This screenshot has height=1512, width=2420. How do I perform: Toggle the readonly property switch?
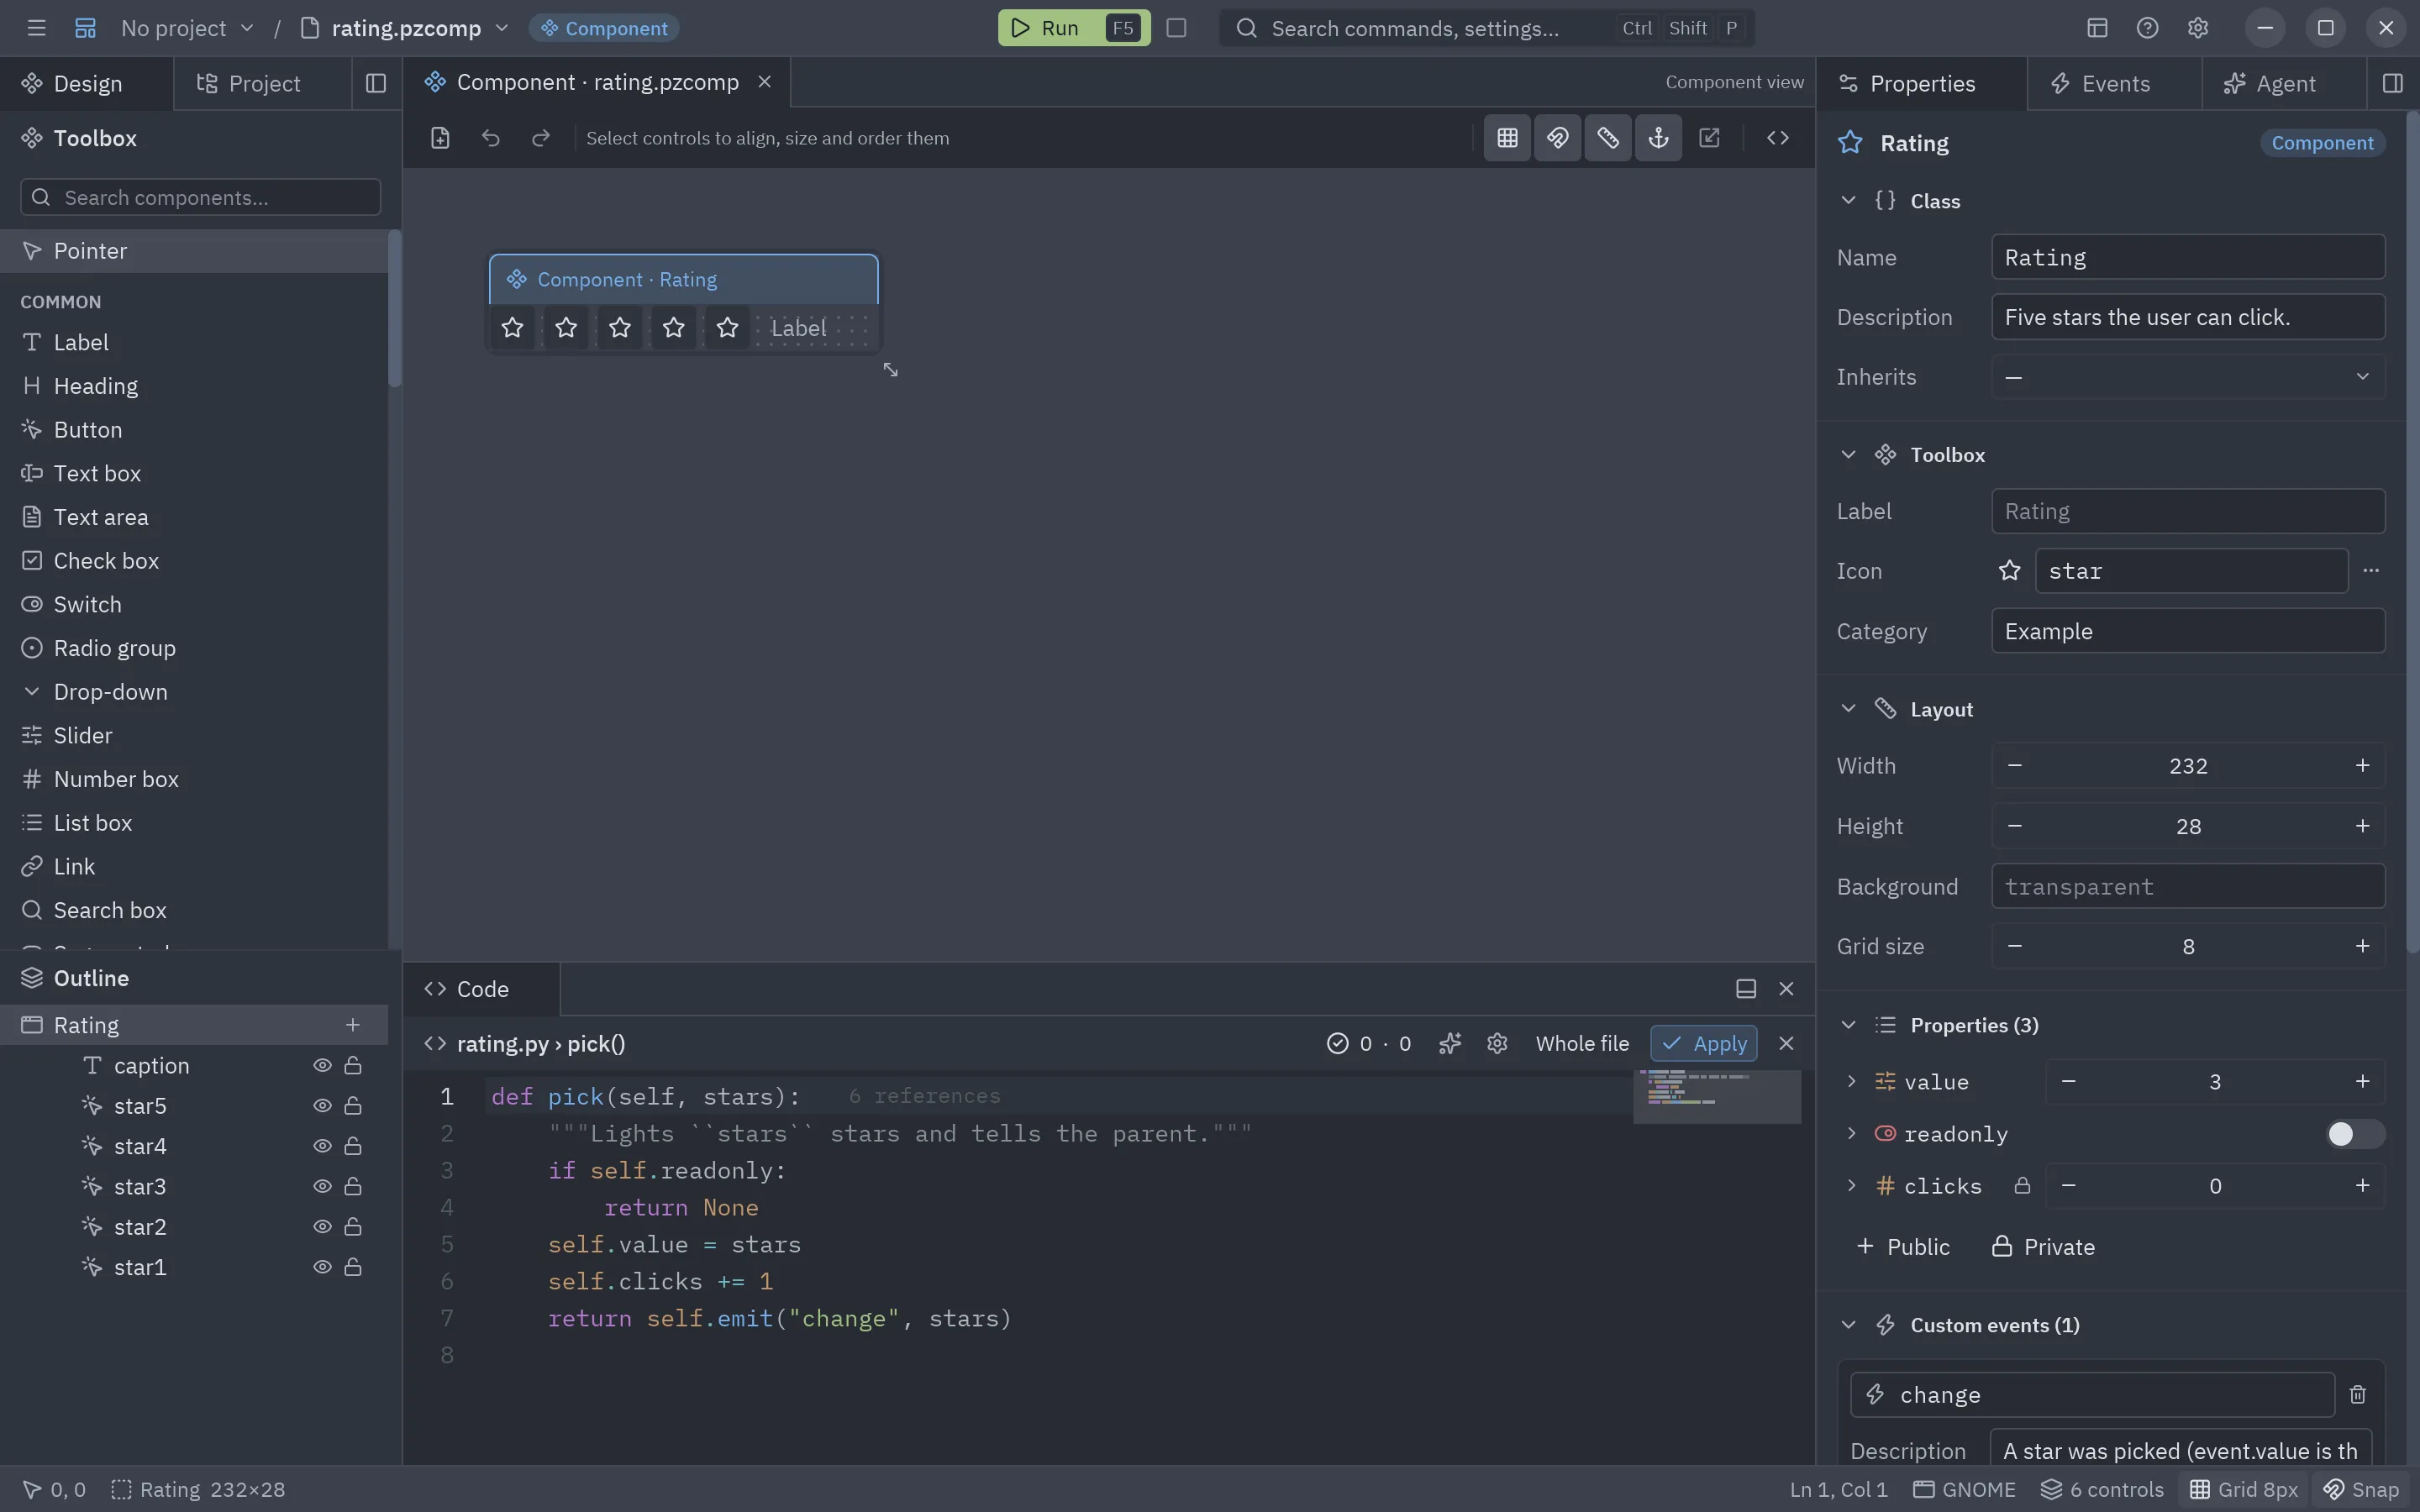pyautogui.click(x=2355, y=1134)
